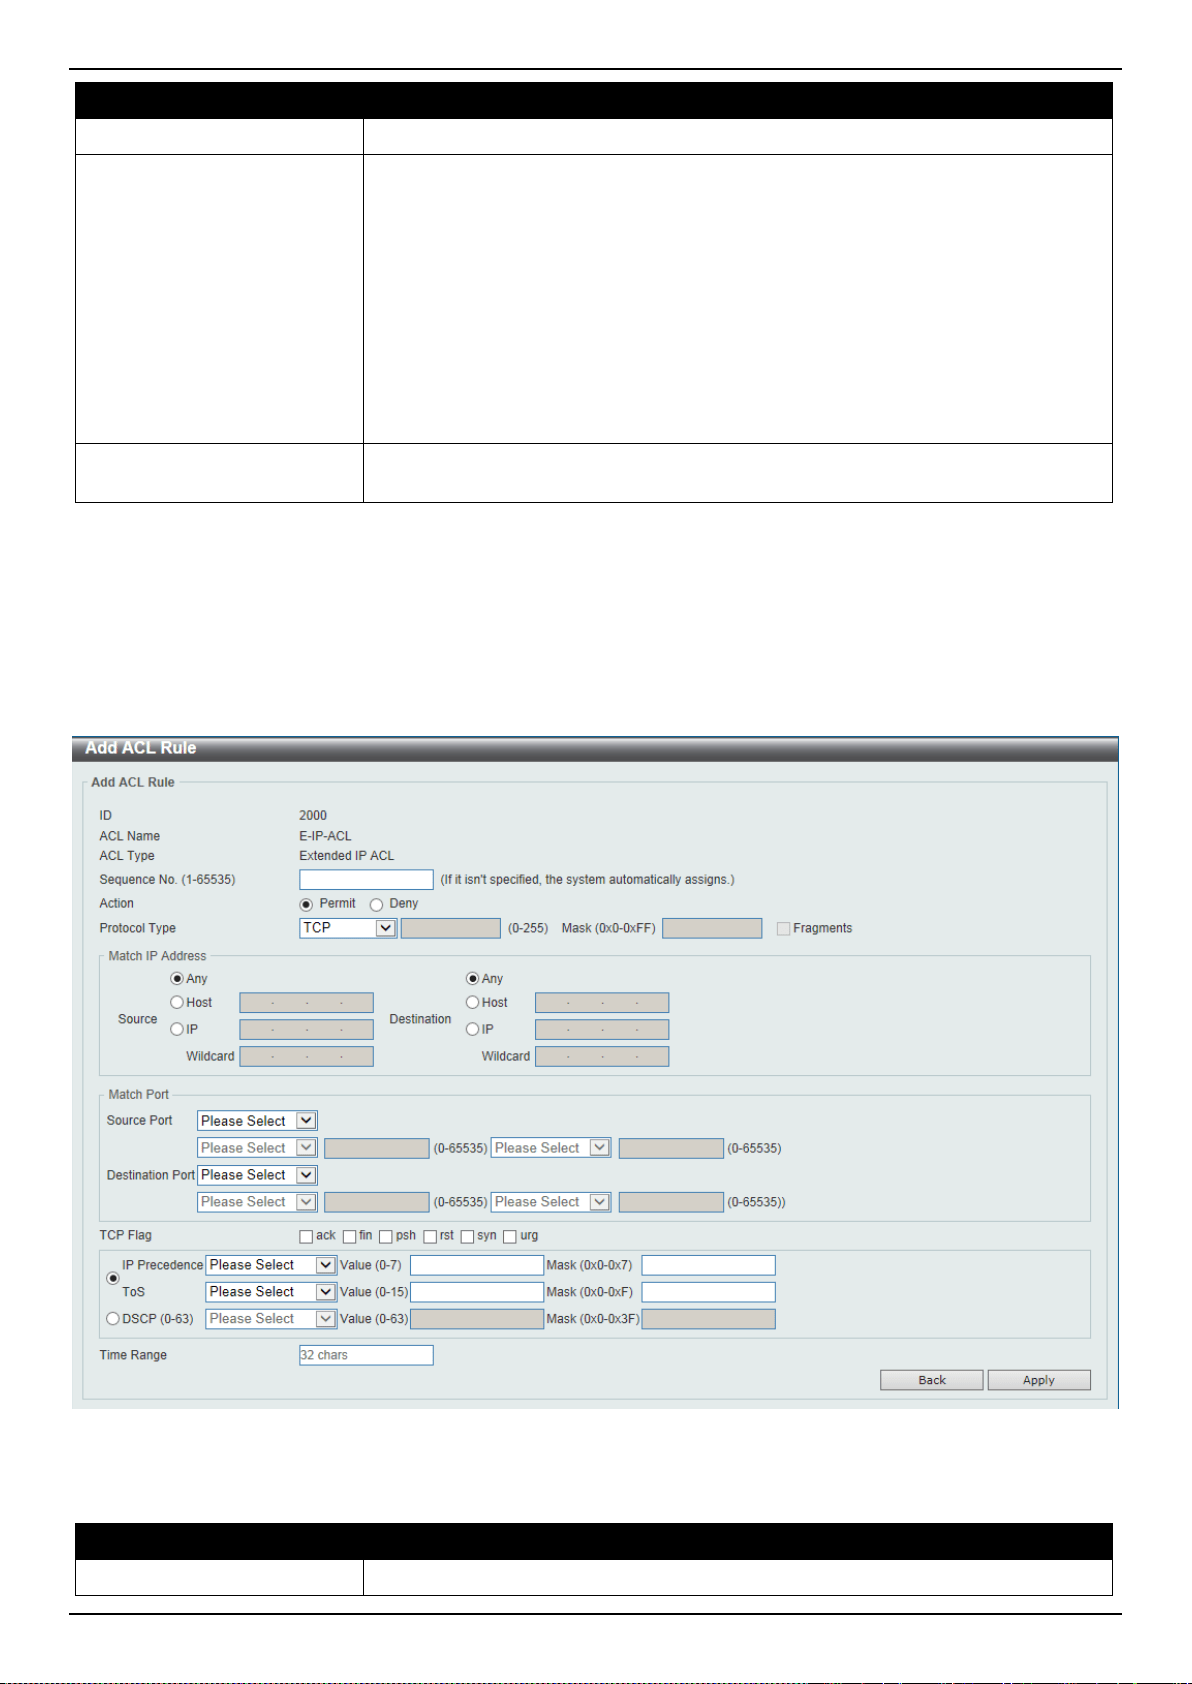Click the Source IP address field

click(x=306, y=1030)
